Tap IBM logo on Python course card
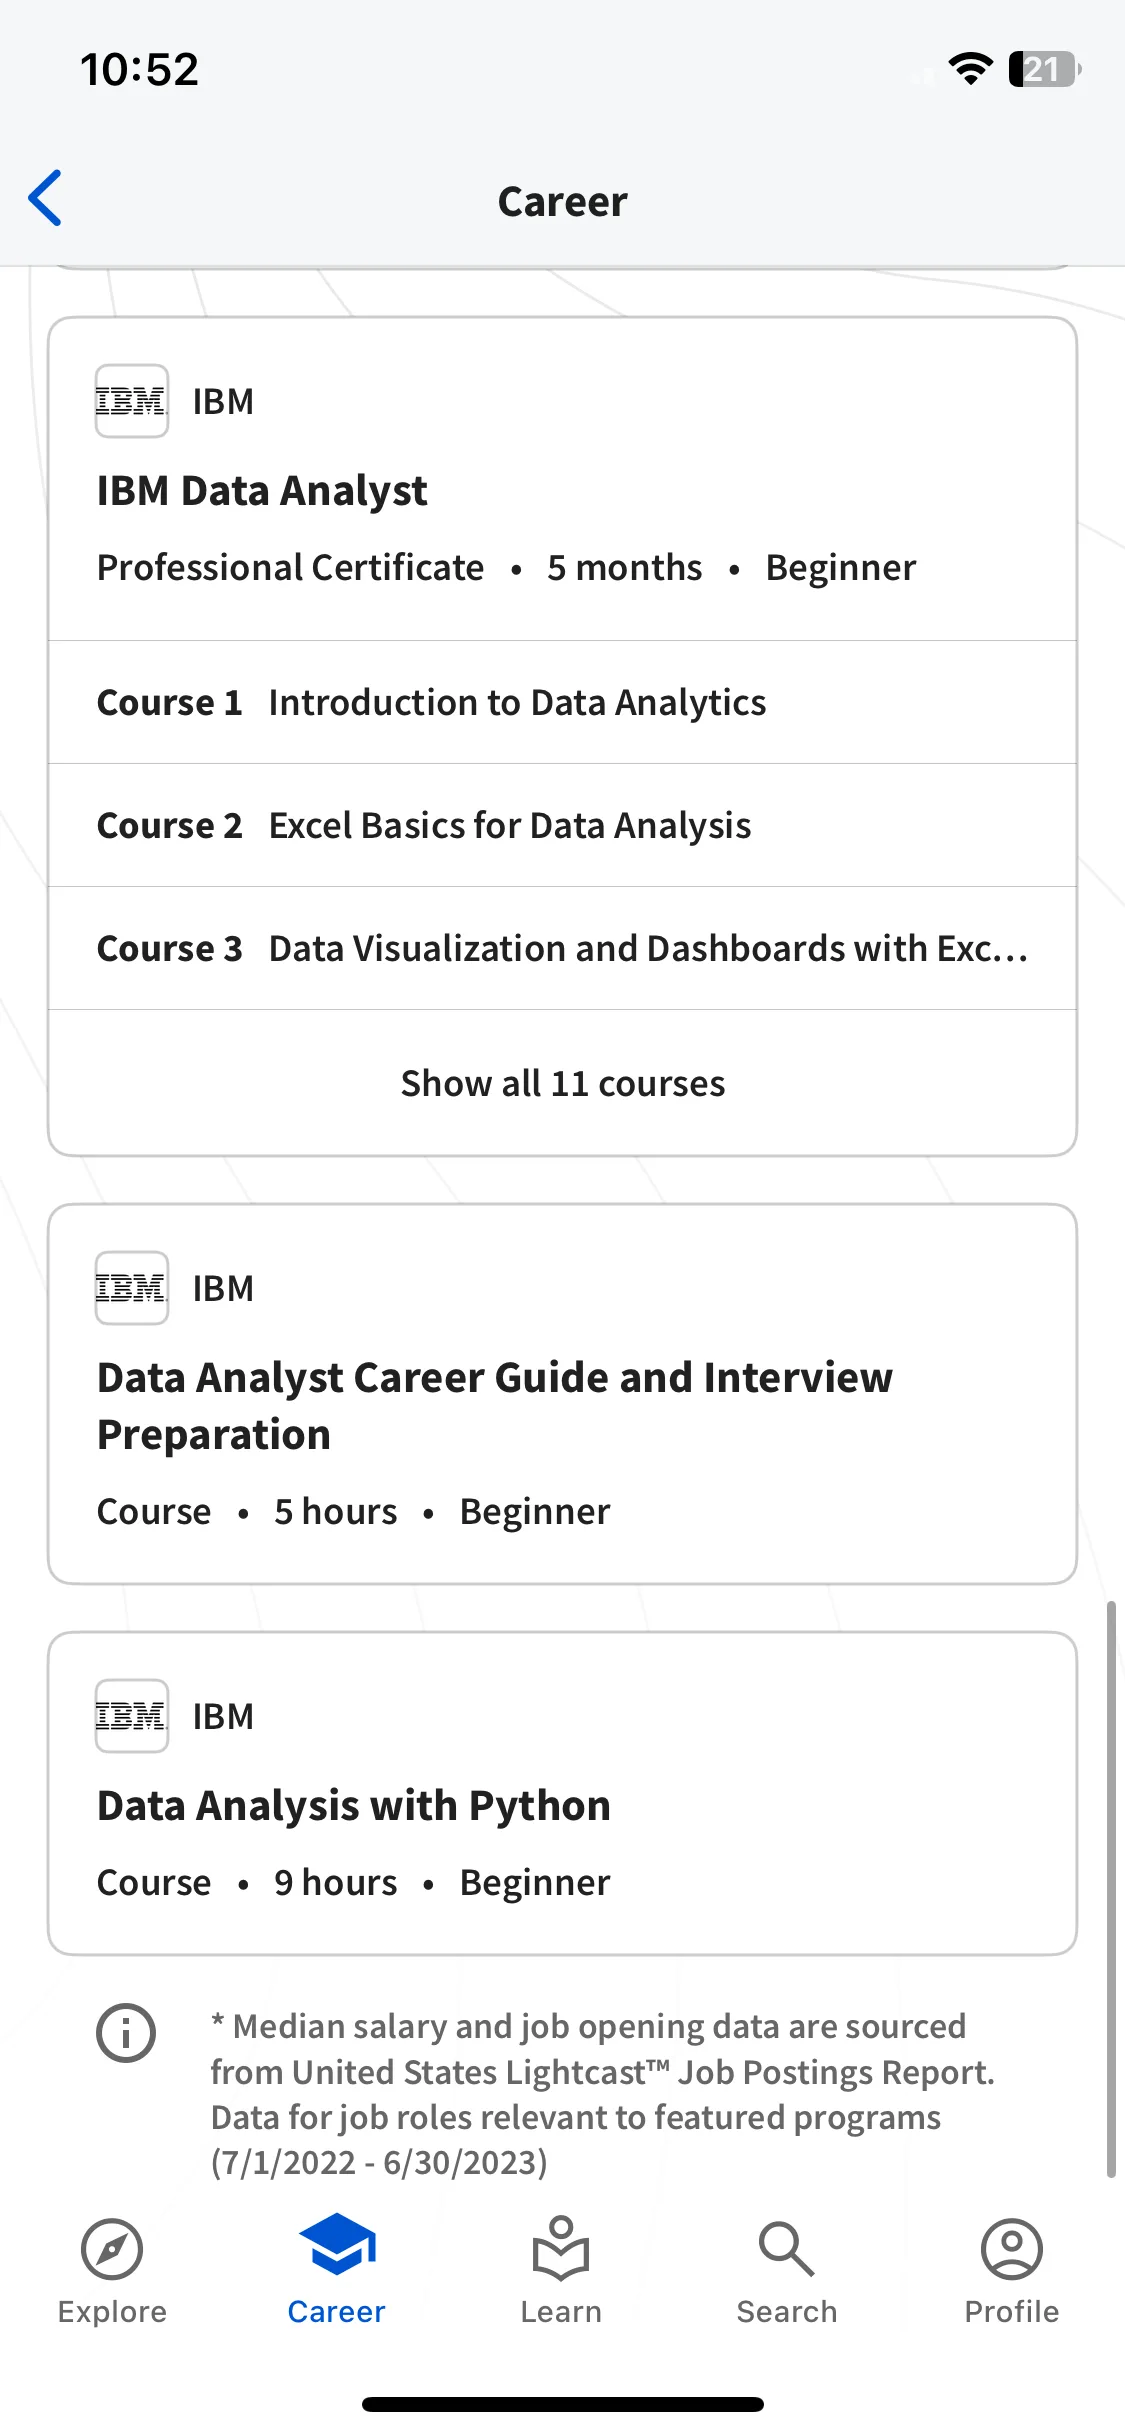 (132, 1716)
